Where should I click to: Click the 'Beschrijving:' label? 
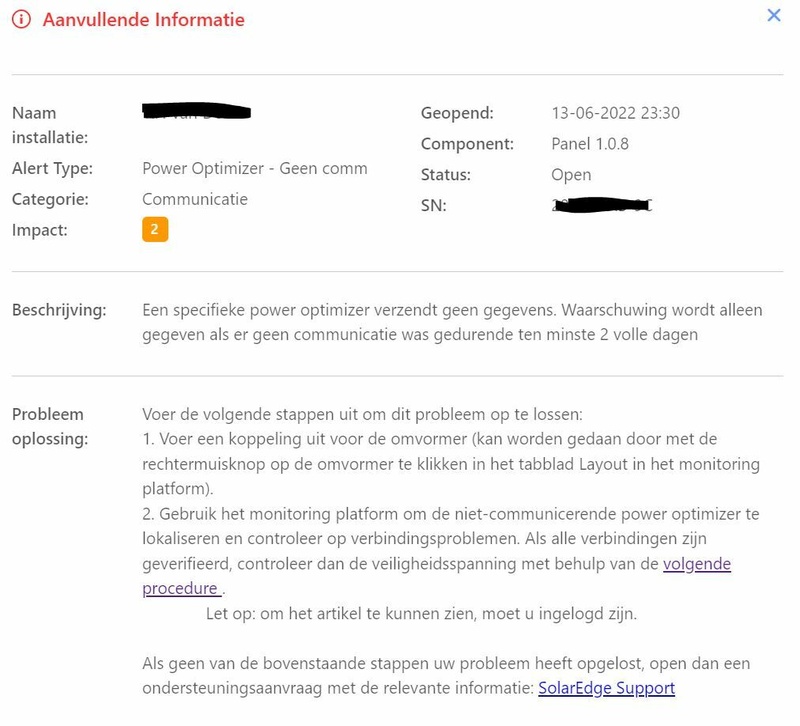(59, 310)
